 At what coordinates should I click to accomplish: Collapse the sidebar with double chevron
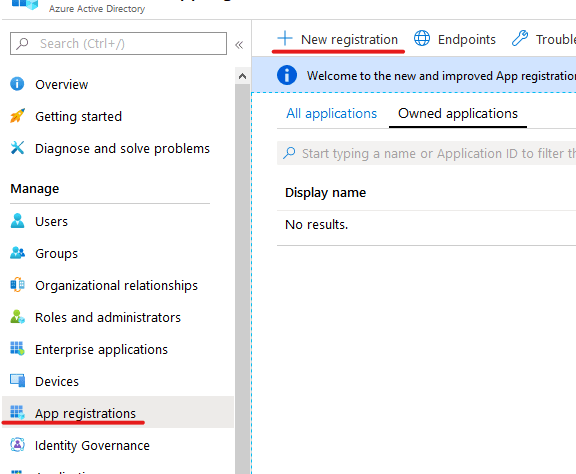click(239, 45)
